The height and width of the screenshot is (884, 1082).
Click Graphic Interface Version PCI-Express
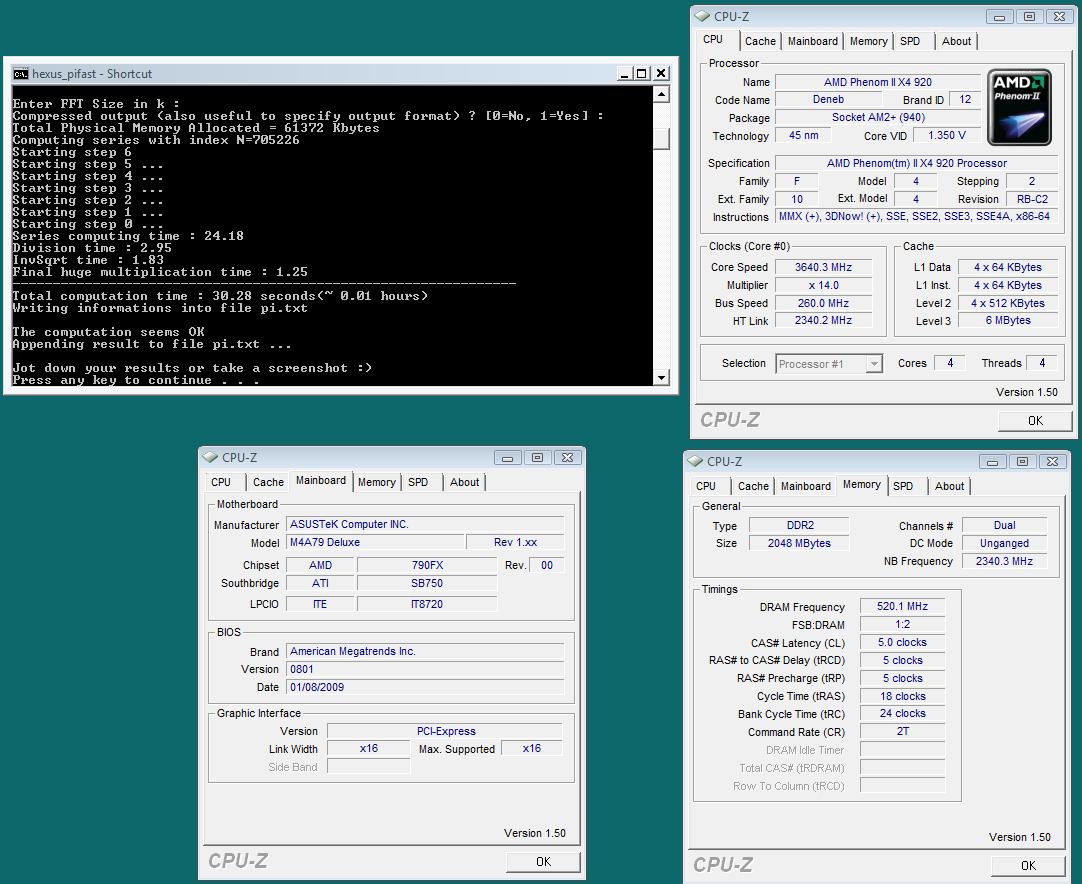pyautogui.click(x=445, y=731)
